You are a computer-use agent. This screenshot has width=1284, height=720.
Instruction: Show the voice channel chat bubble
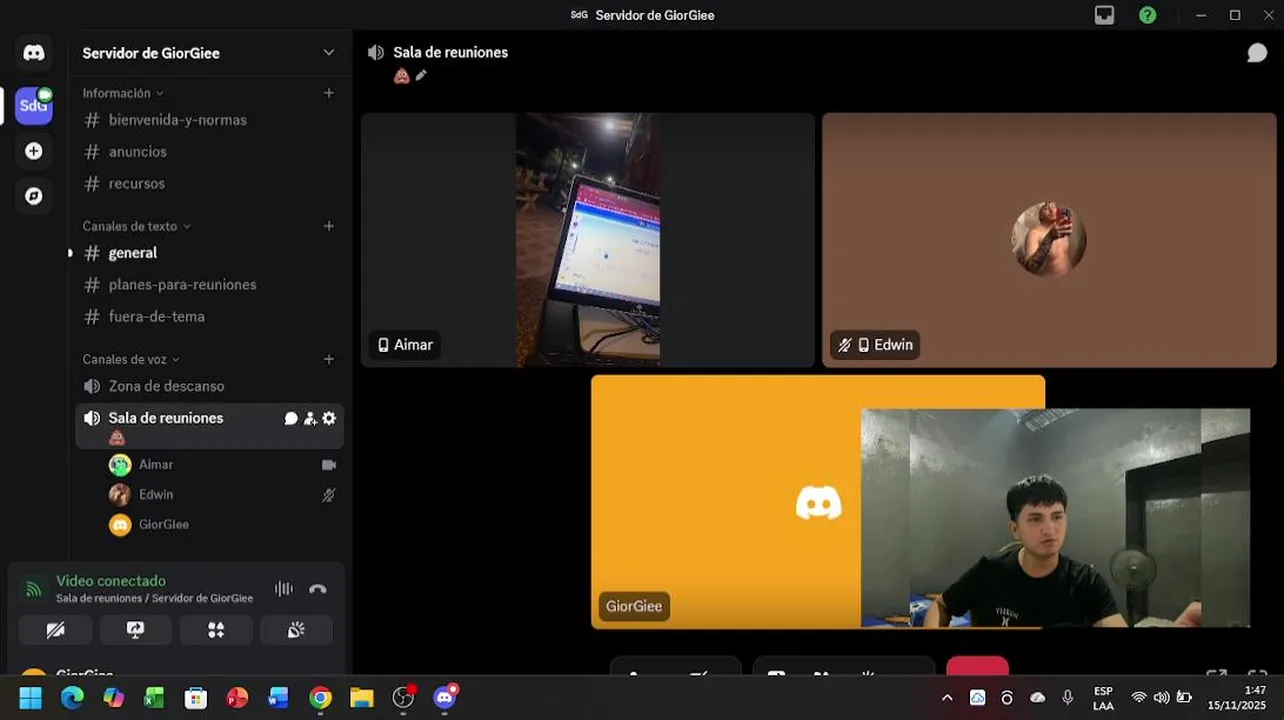pos(1257,53)
